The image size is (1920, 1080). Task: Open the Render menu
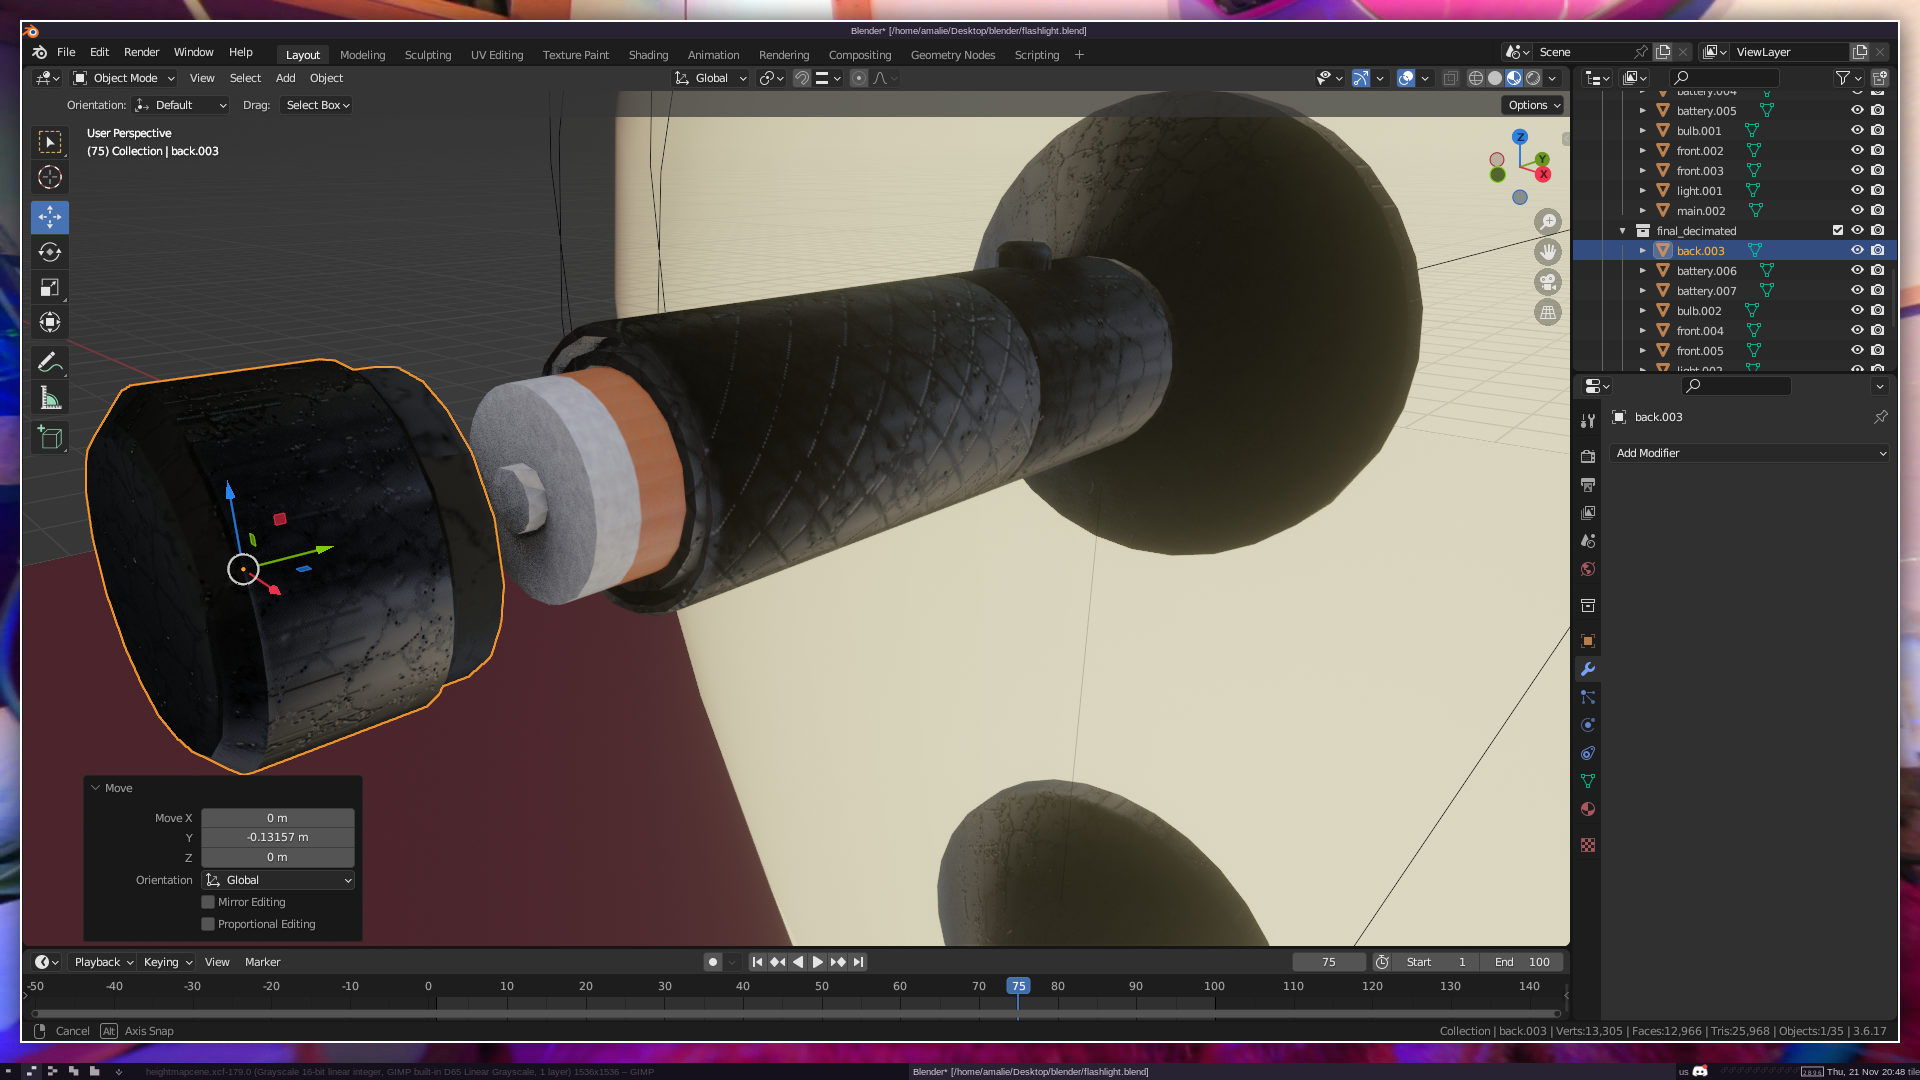(141, 52)
